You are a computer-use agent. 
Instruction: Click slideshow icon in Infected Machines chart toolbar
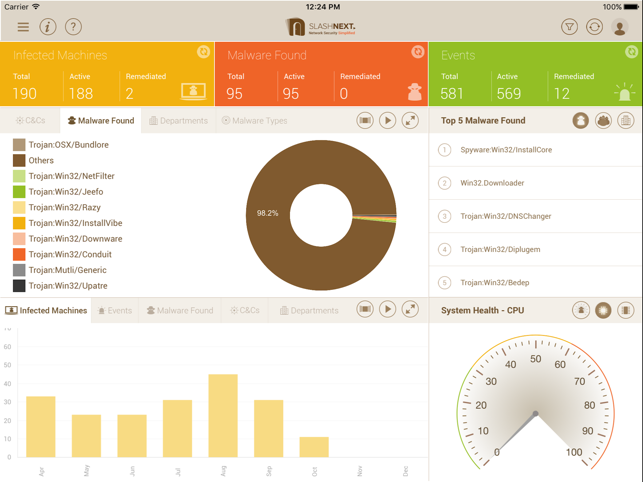[365, 309]
